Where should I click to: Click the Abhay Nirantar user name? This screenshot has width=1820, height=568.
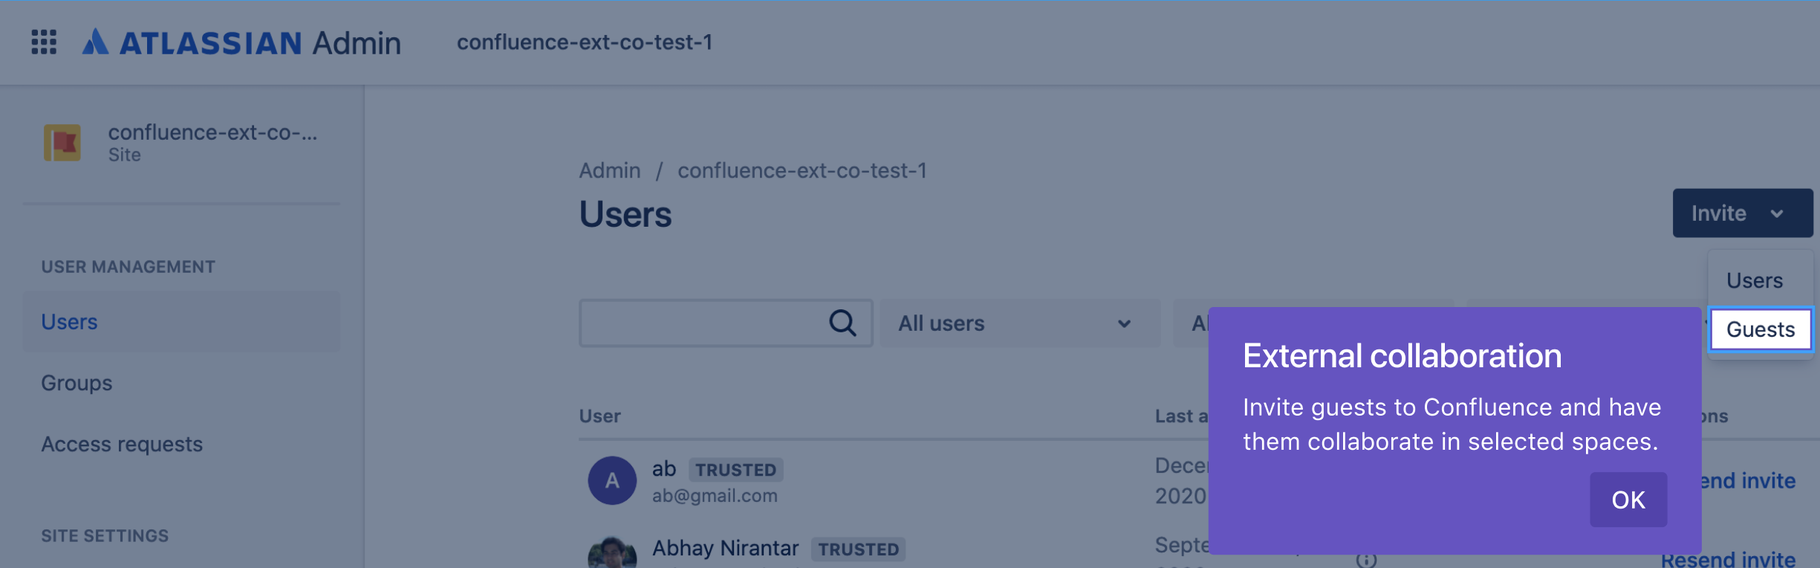pos(725,547)
